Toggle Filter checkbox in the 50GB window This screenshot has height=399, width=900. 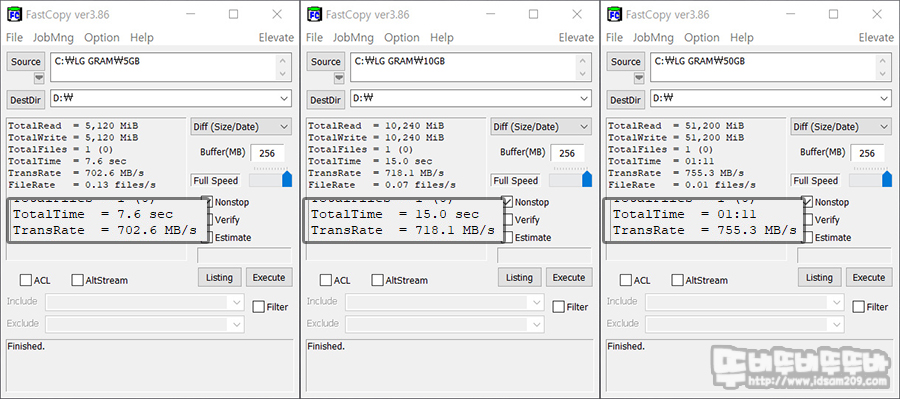click(859, 307)
